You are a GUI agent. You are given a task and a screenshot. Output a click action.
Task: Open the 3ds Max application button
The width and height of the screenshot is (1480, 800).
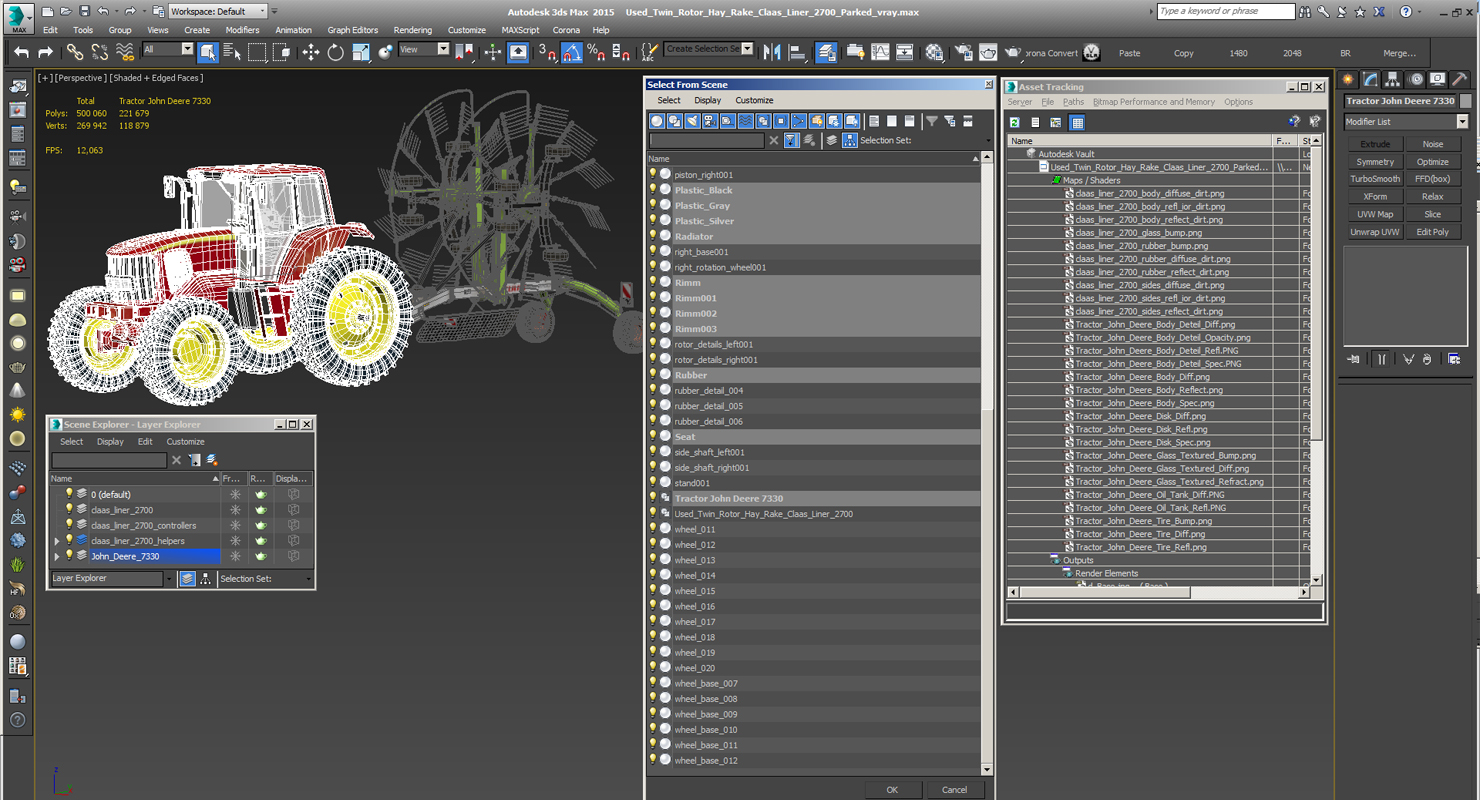pos(18,17)
